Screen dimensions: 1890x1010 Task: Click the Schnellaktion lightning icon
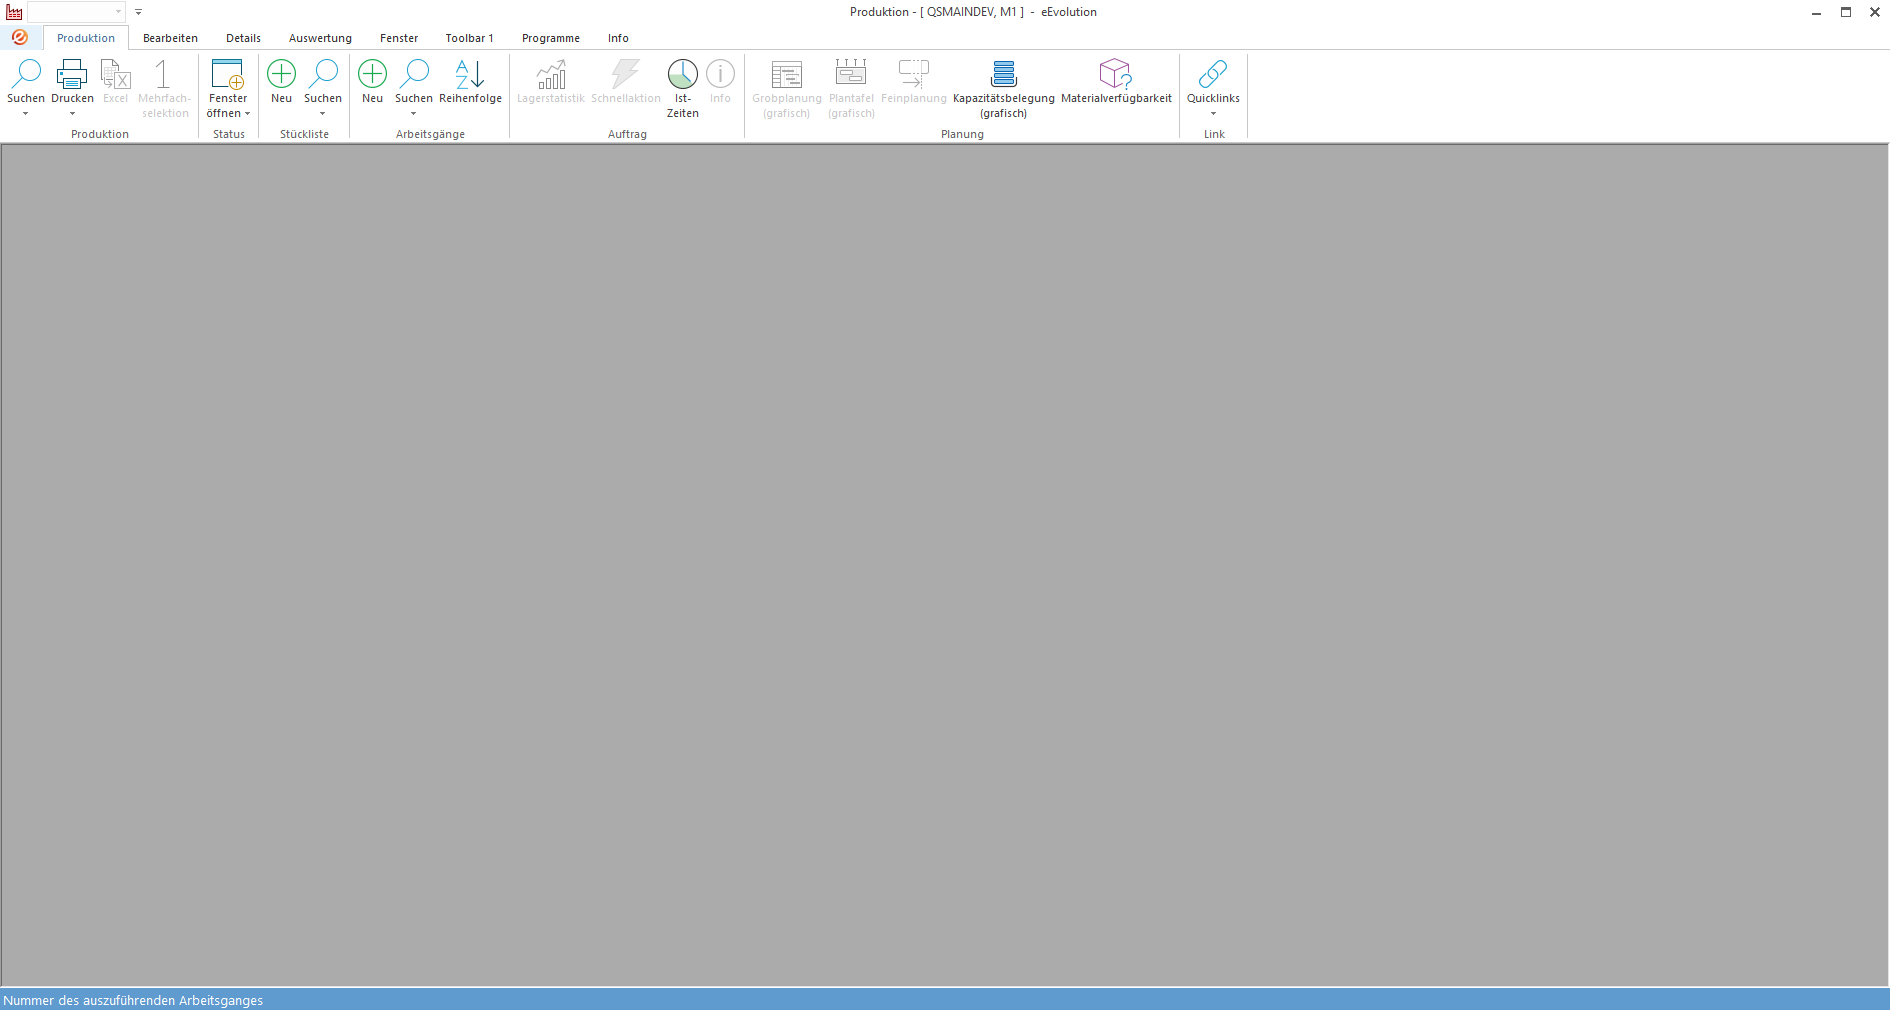[626, 74]
